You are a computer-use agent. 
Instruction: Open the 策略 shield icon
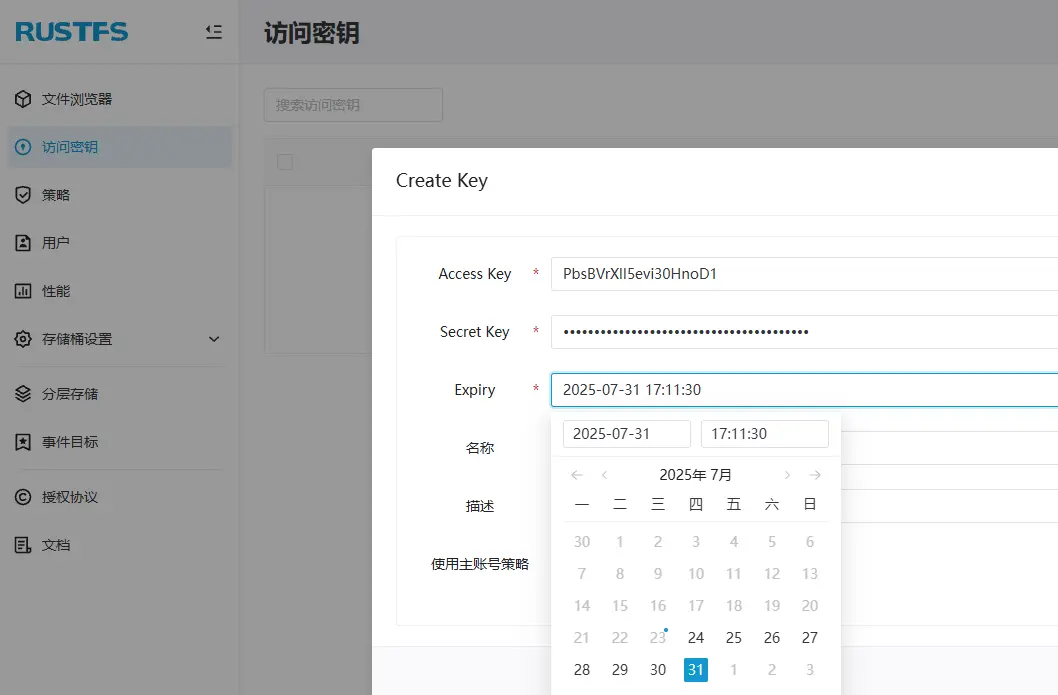[22, 195]
